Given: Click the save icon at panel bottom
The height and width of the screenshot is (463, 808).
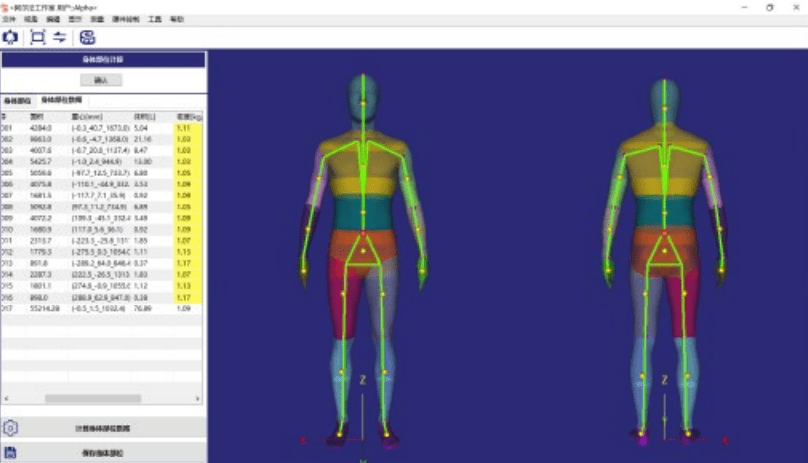Looking at the screenshot, I should pyautogui.click(x=11, y=453).
